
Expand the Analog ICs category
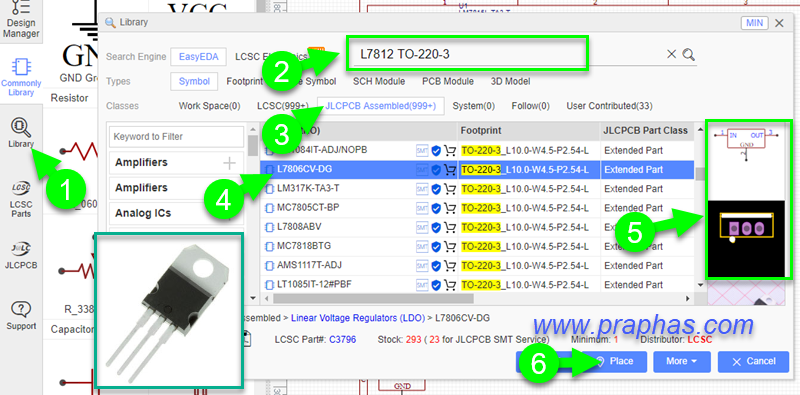(177, 213)
